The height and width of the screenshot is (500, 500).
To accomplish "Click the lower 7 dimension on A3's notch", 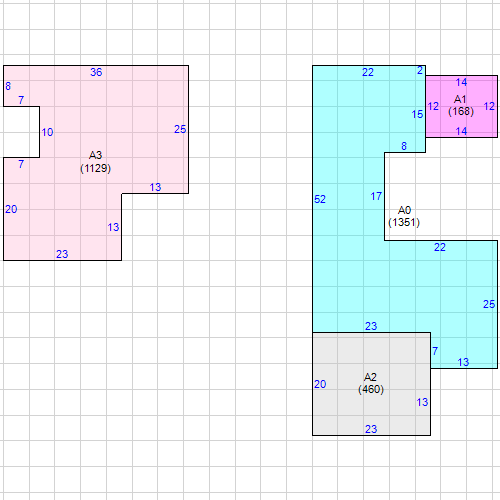I will point(21,164).
